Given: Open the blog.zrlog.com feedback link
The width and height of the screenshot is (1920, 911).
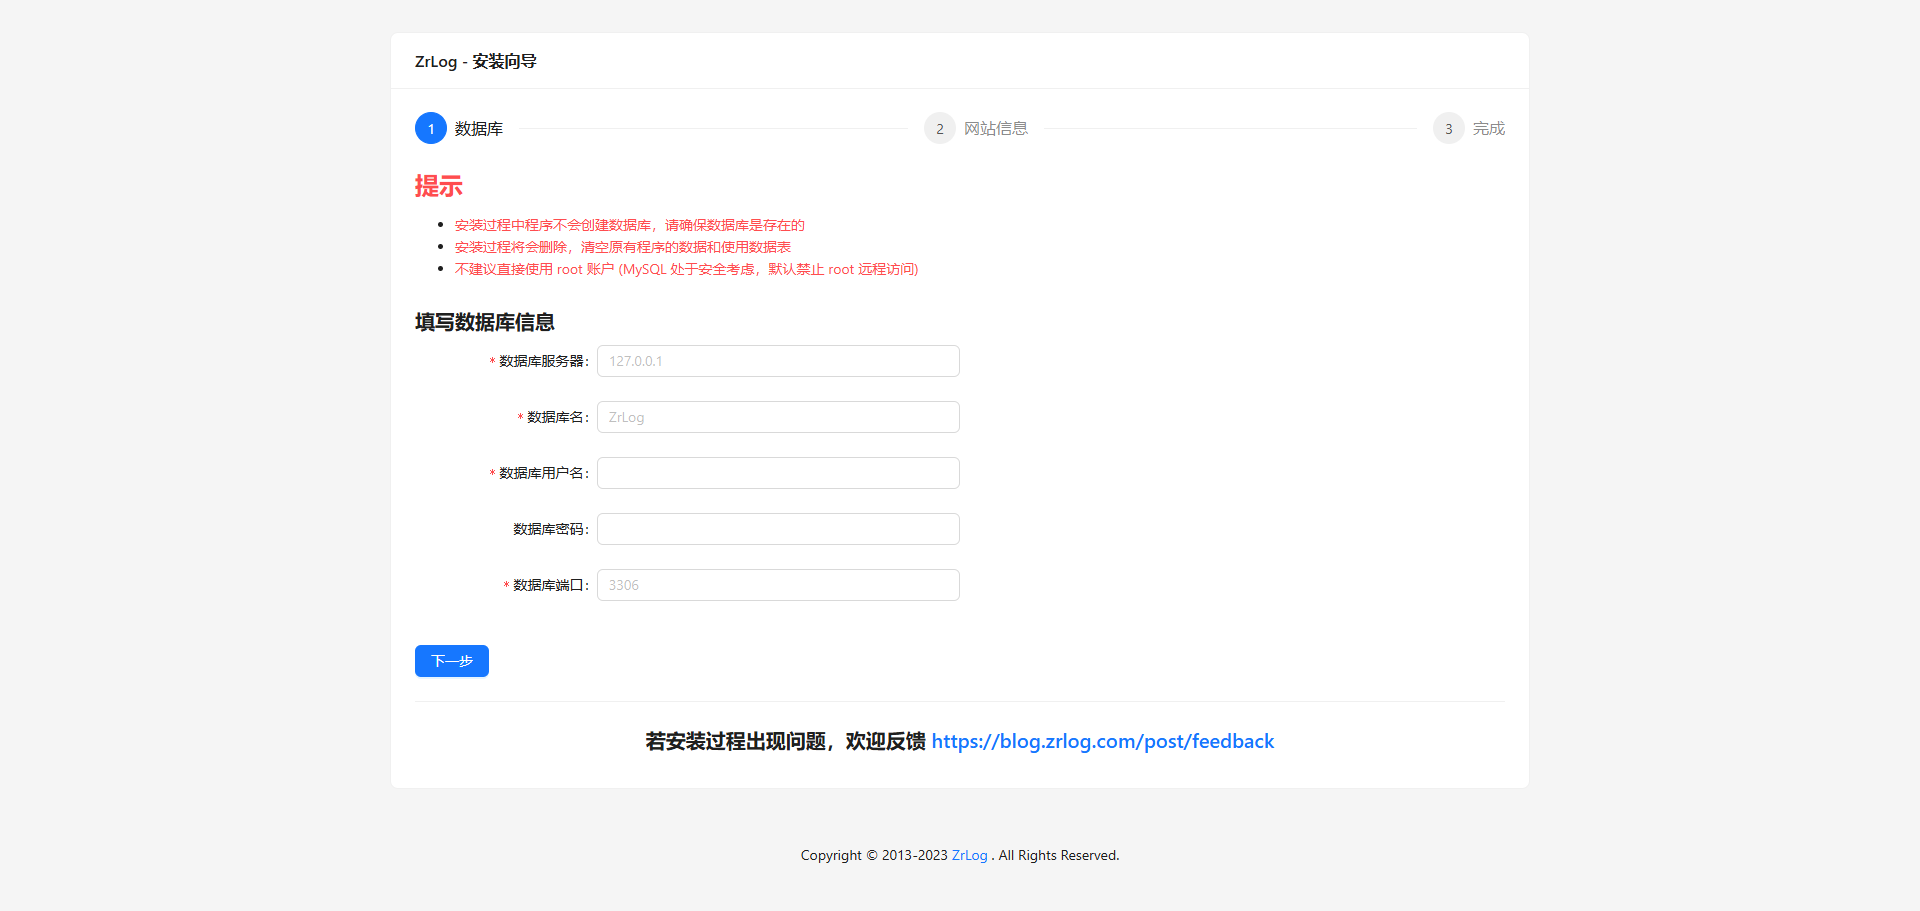Looking at the screenshot, I should click(x=1102, y=741).
